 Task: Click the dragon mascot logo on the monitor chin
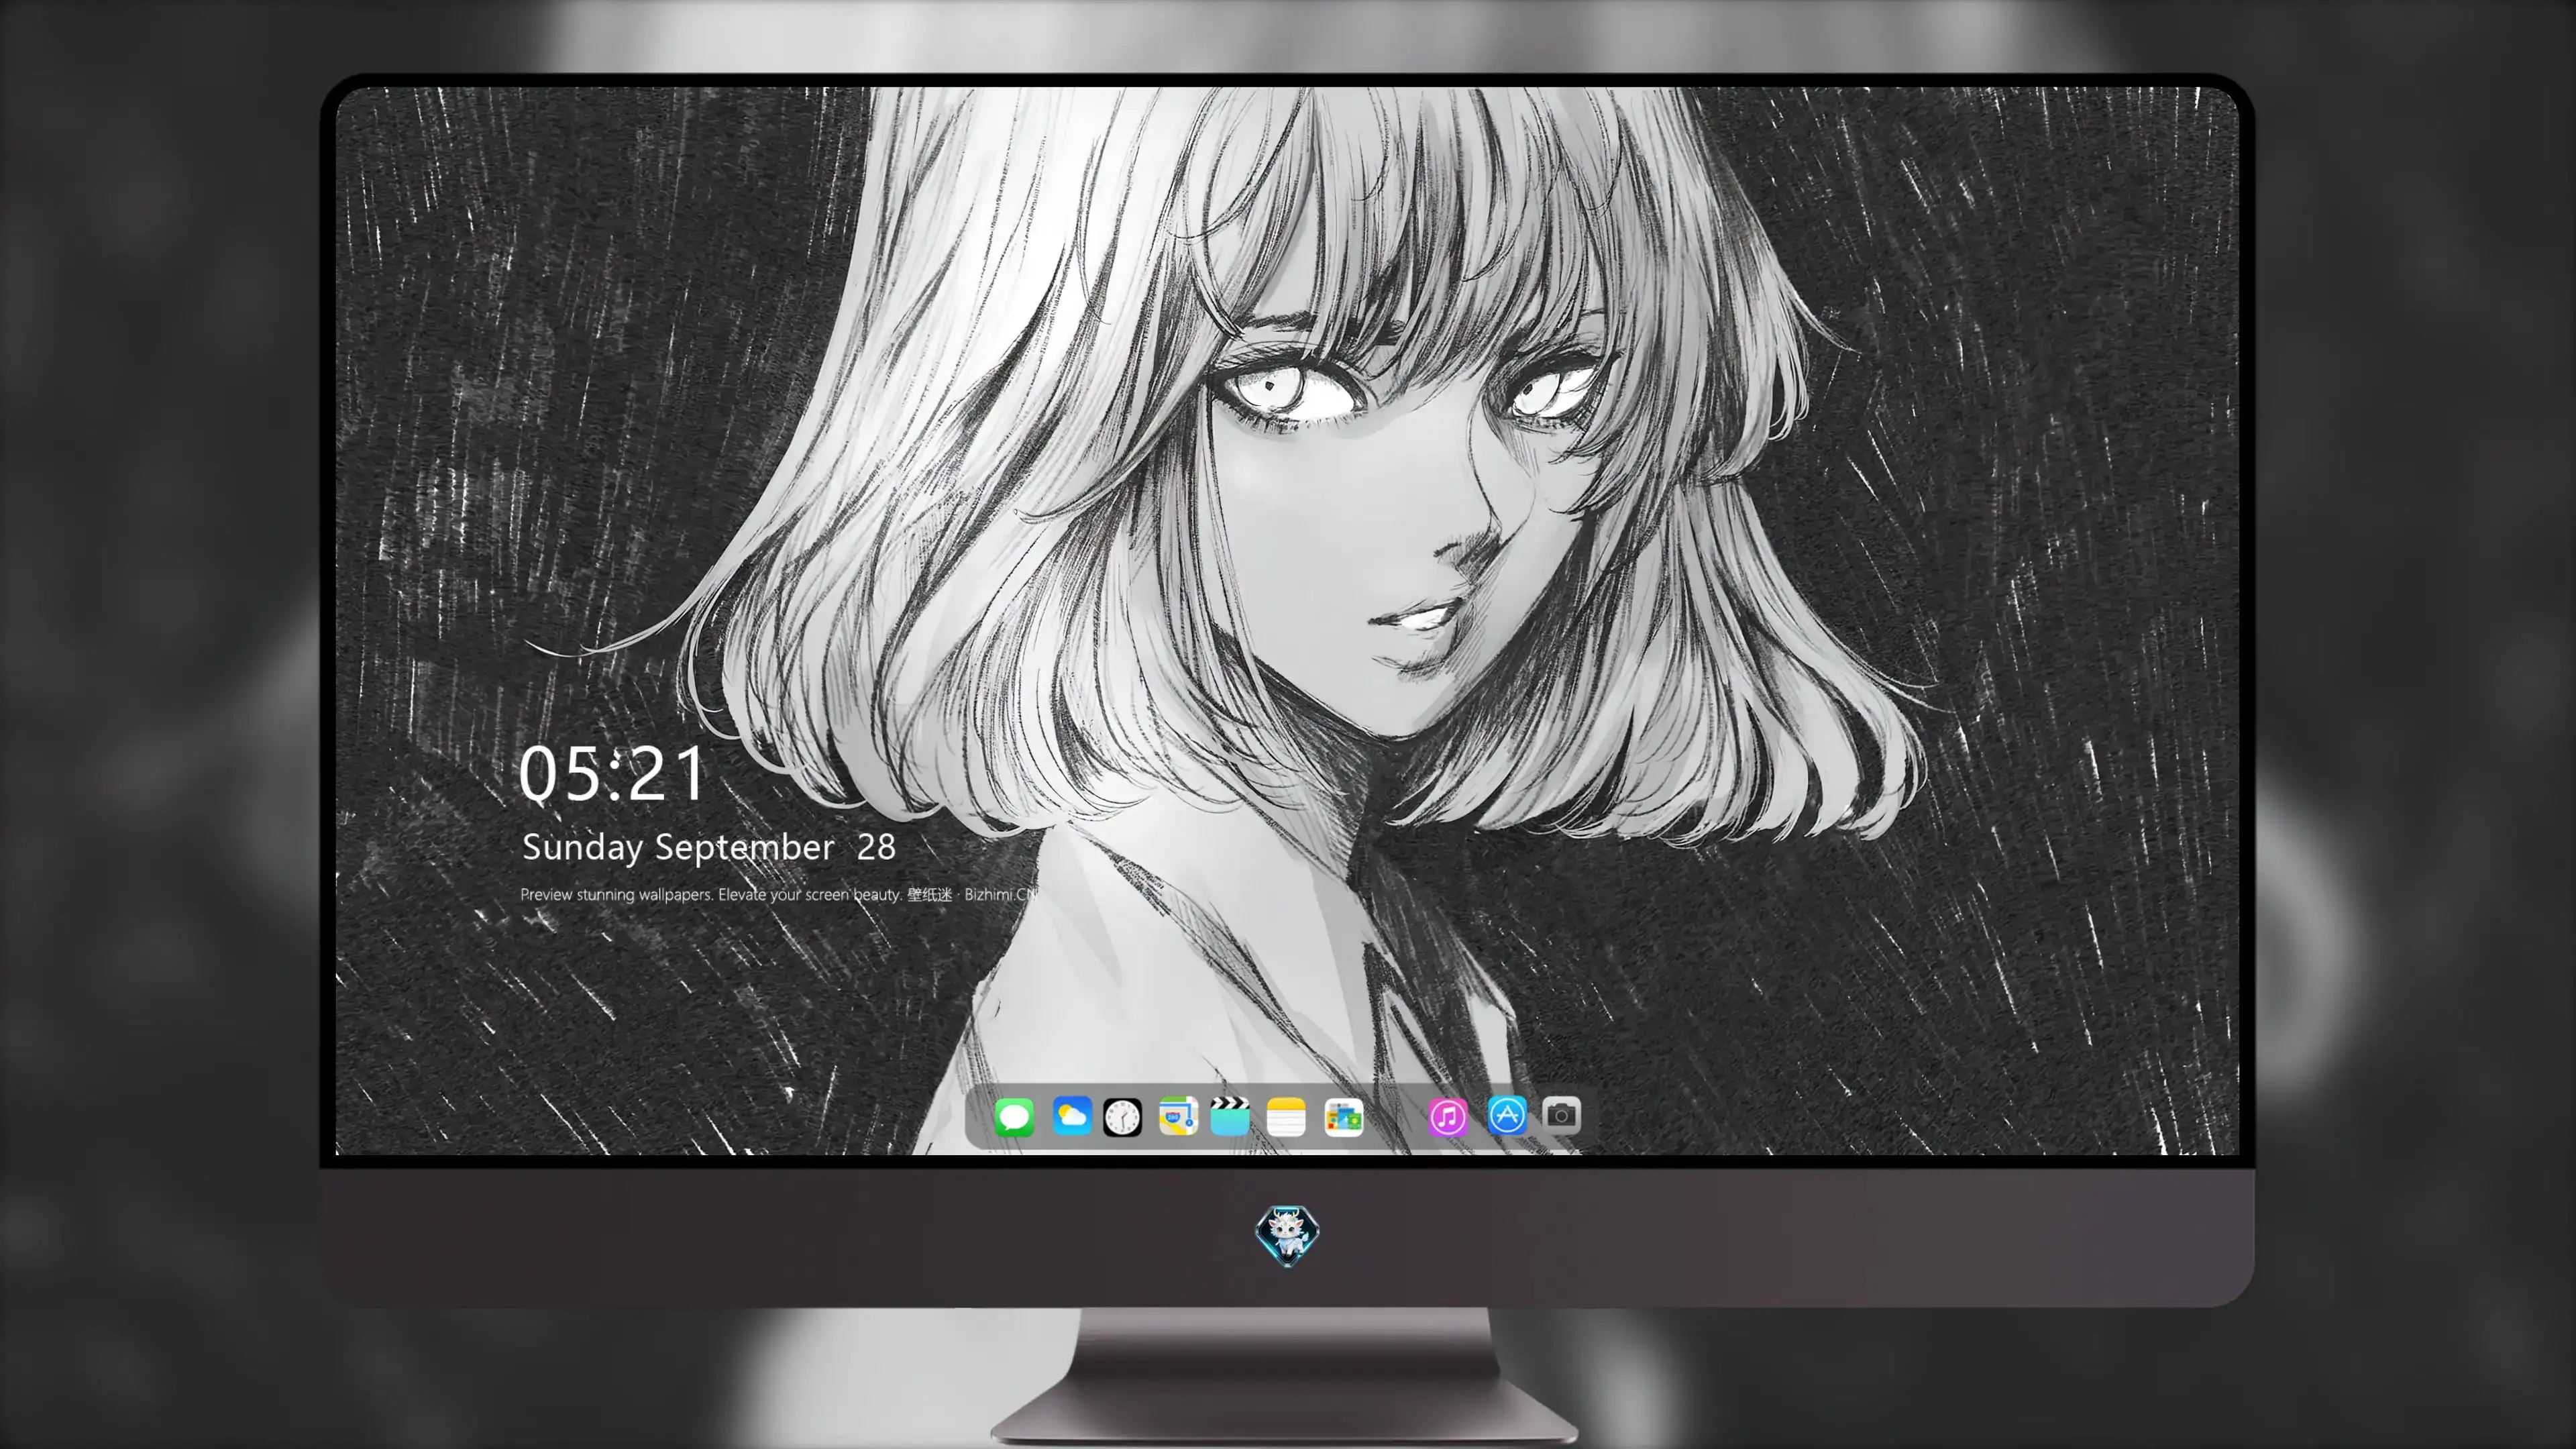click(x=1287, y=1235)
